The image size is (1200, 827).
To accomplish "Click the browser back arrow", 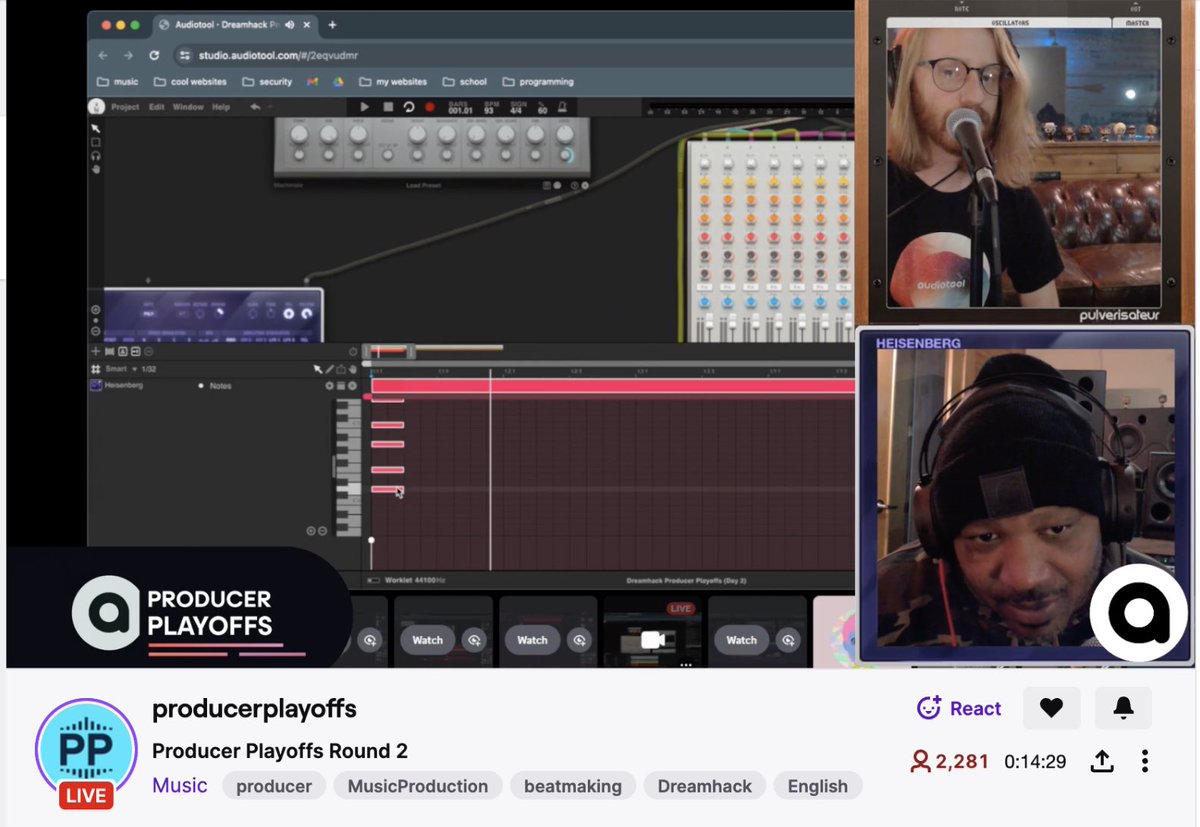I will 103,56.
